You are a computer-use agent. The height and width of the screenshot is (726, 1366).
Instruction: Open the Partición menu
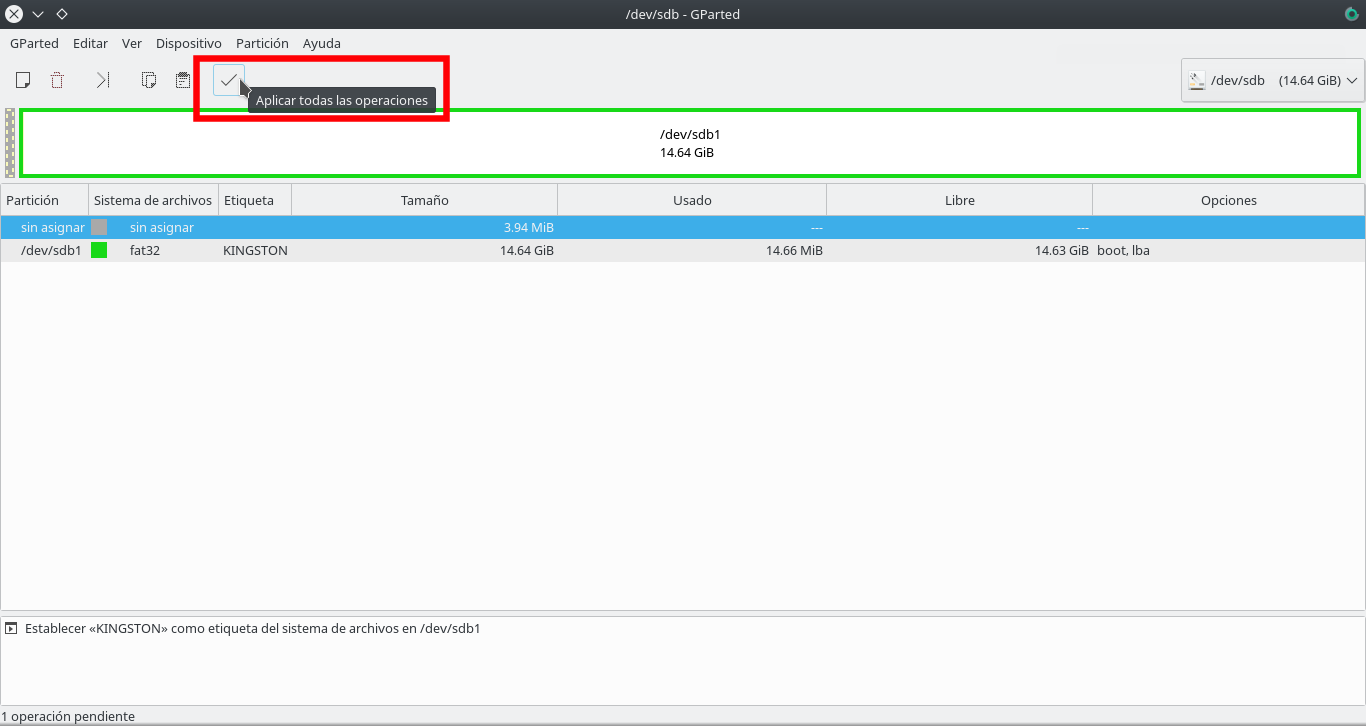point(262,43)
